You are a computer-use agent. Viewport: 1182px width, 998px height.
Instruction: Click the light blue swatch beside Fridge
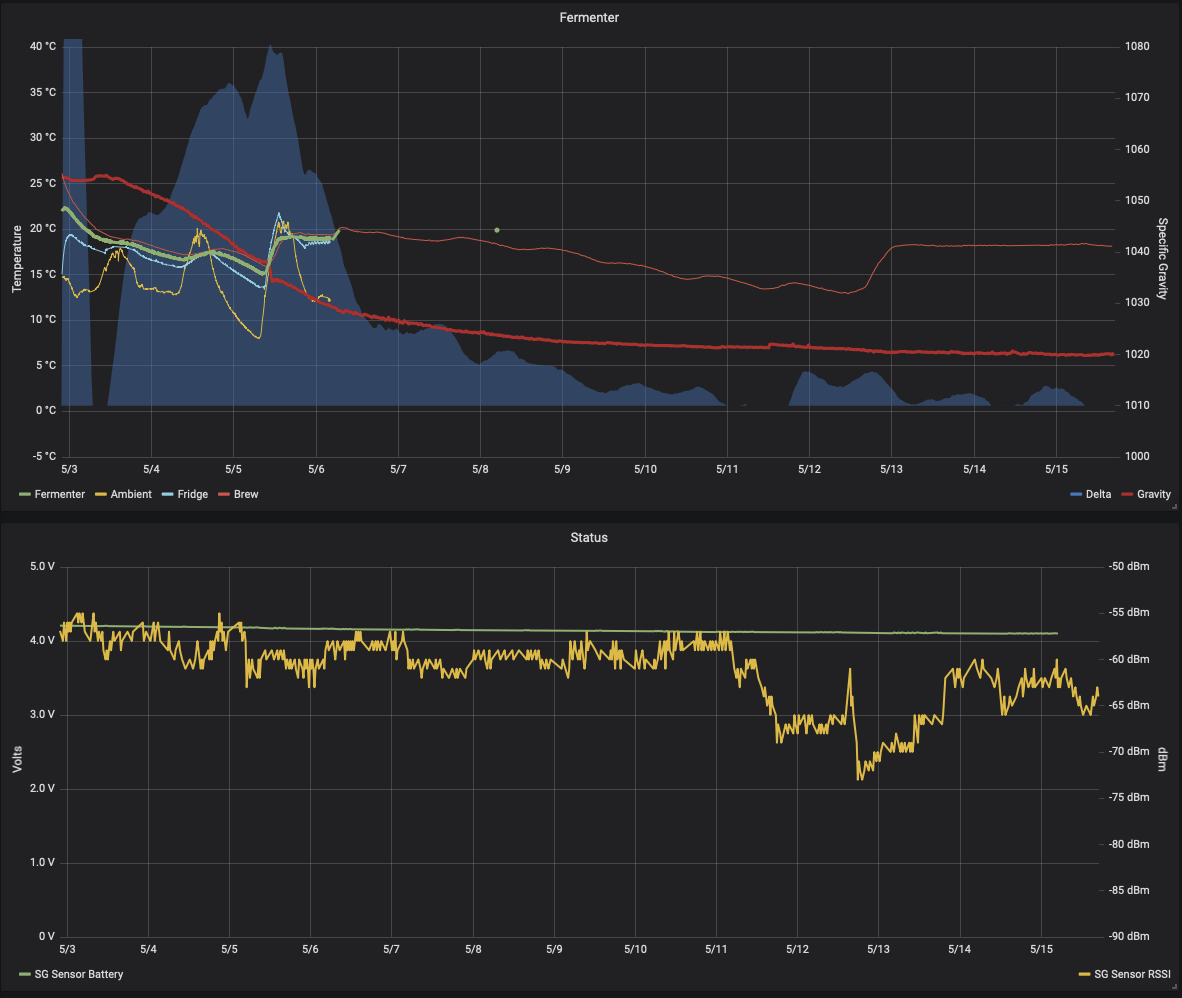coord(167,494)
